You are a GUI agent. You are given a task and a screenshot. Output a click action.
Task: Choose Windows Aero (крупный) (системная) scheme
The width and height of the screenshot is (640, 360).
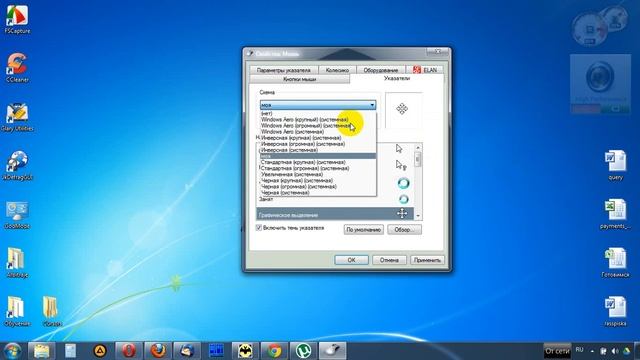point(318,120)
